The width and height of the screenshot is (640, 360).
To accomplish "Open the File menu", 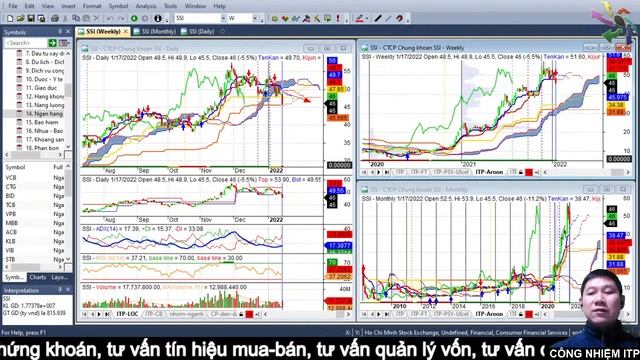I will 13,6.
